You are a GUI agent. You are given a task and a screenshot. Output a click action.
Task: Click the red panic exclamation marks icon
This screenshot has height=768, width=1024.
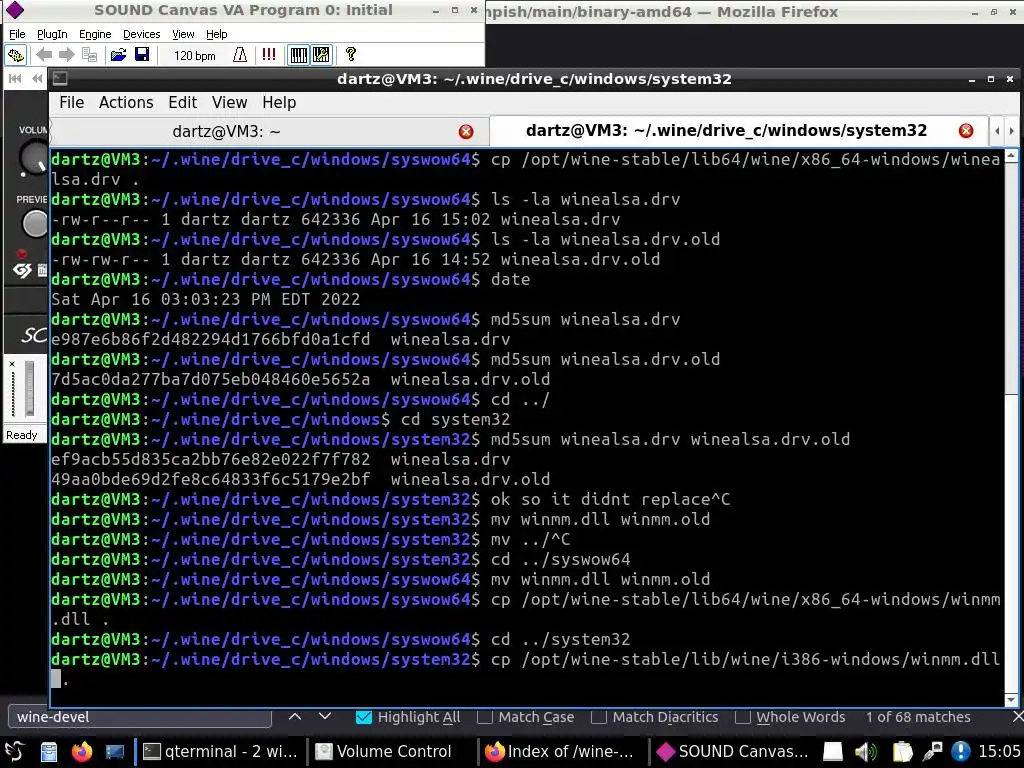point(268,54)
